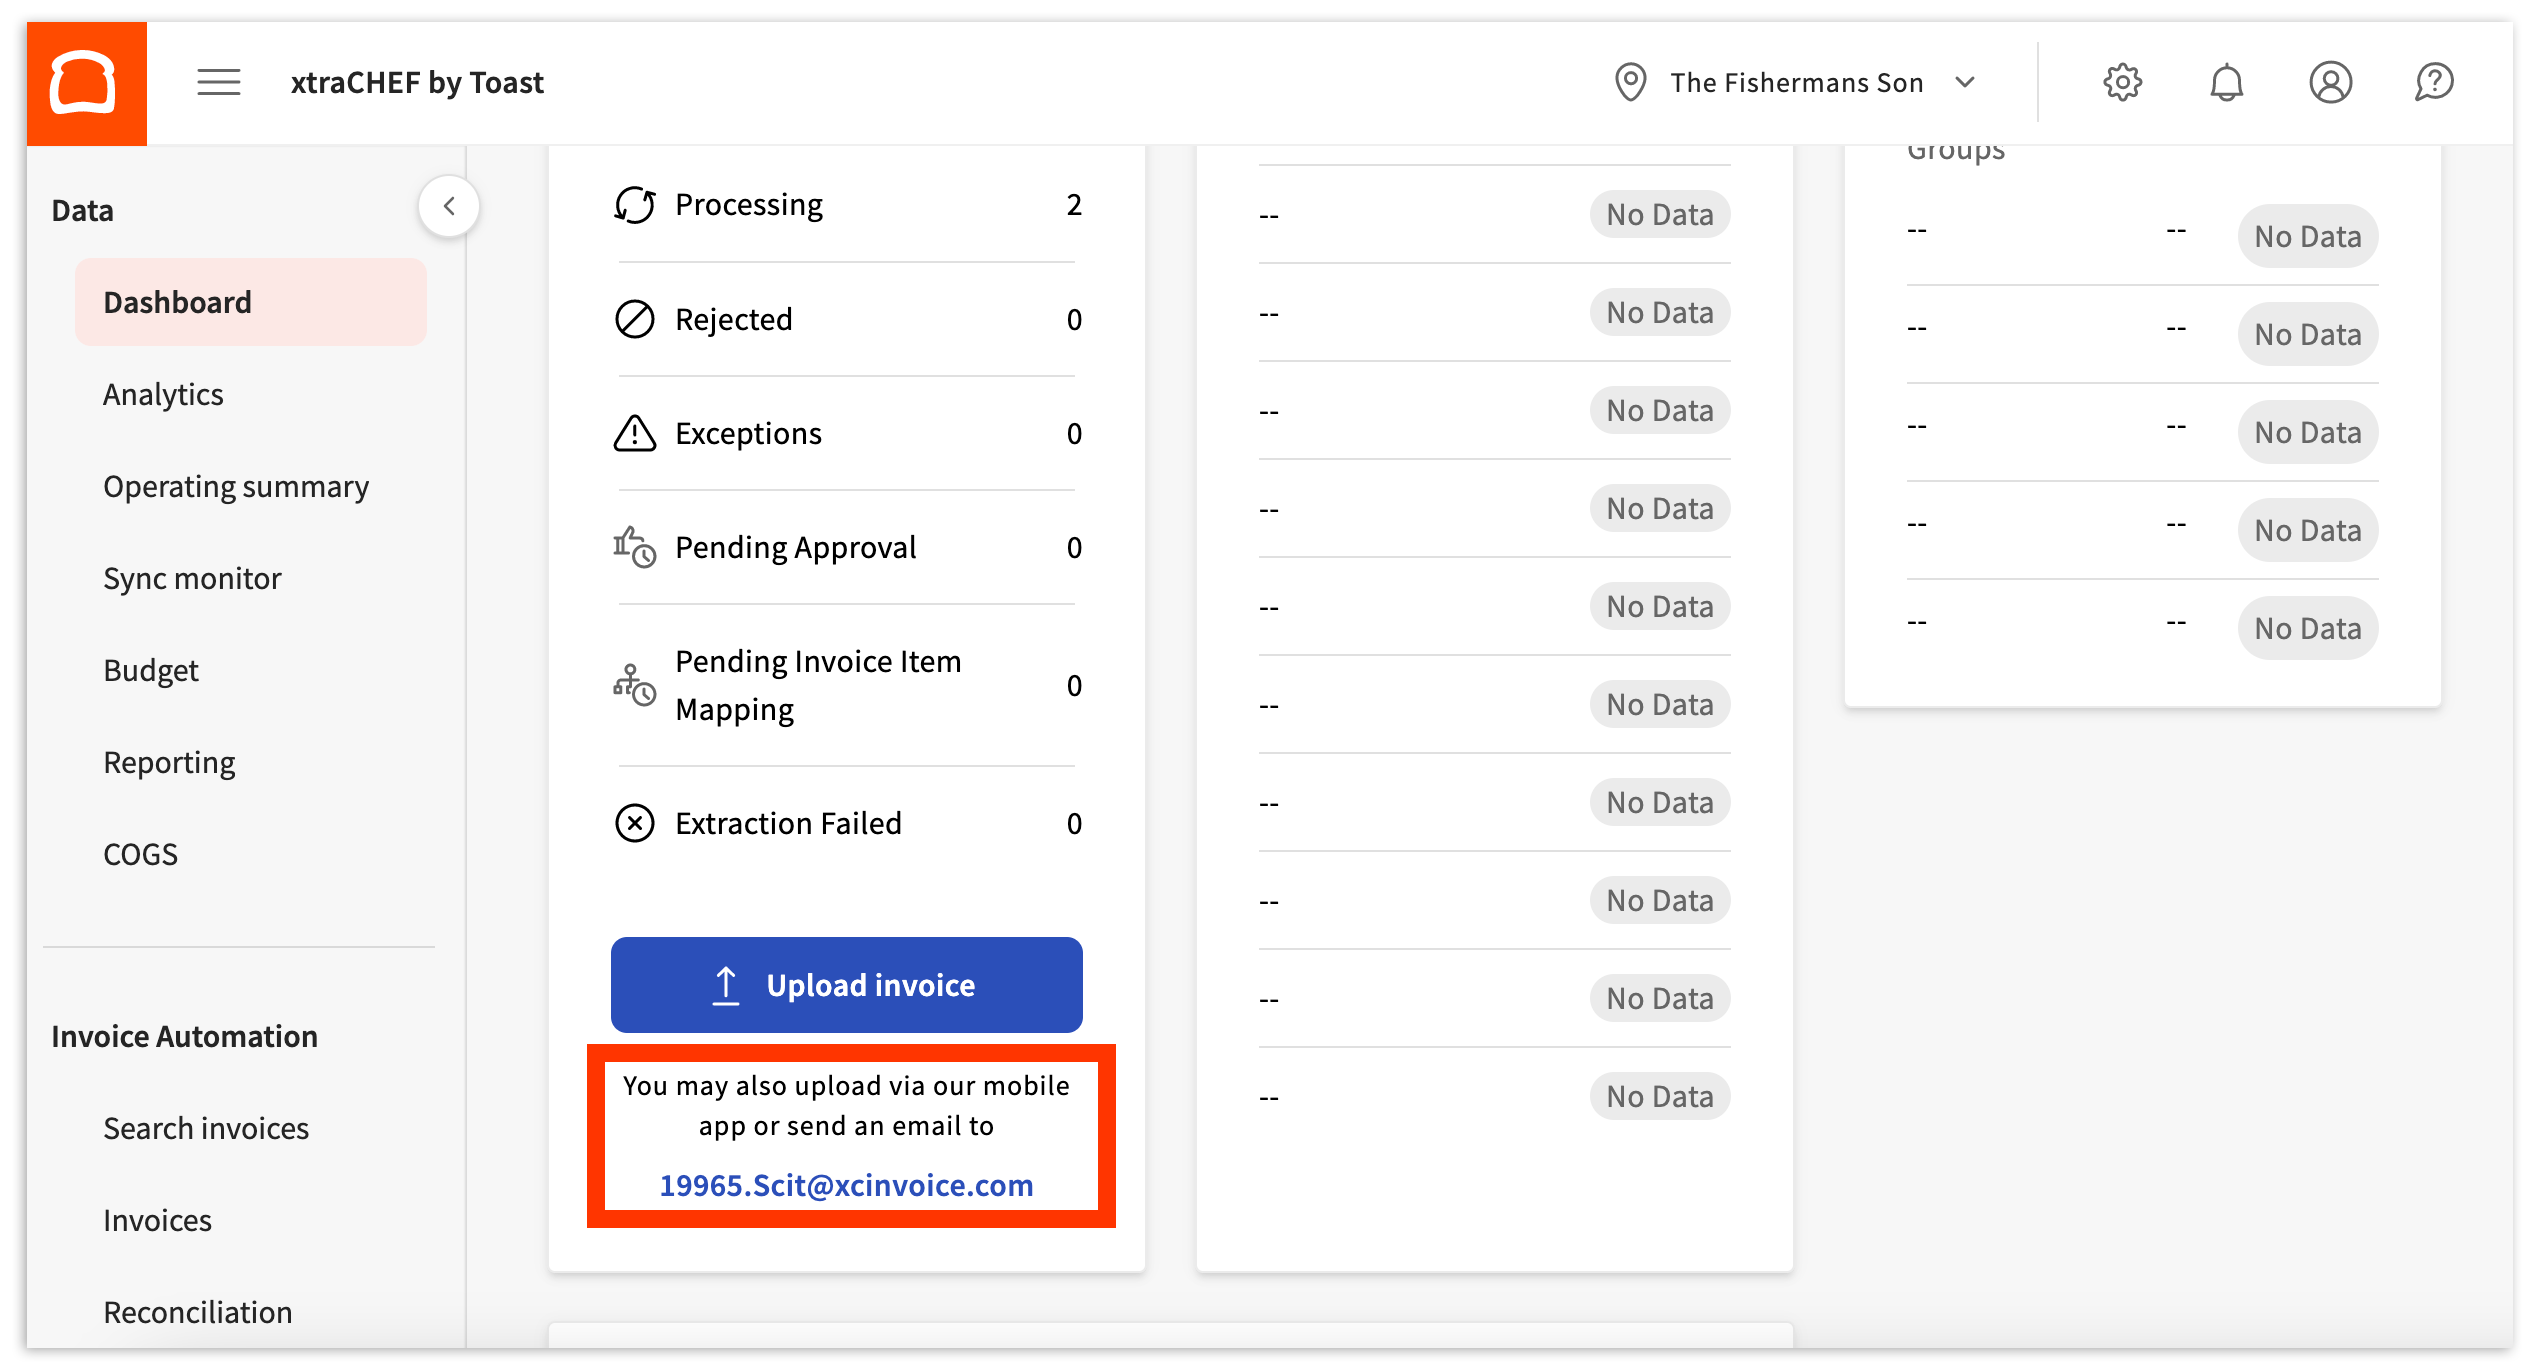Click the location pin icon
Screen dimensions: 2540x1370
[1630, 82]
